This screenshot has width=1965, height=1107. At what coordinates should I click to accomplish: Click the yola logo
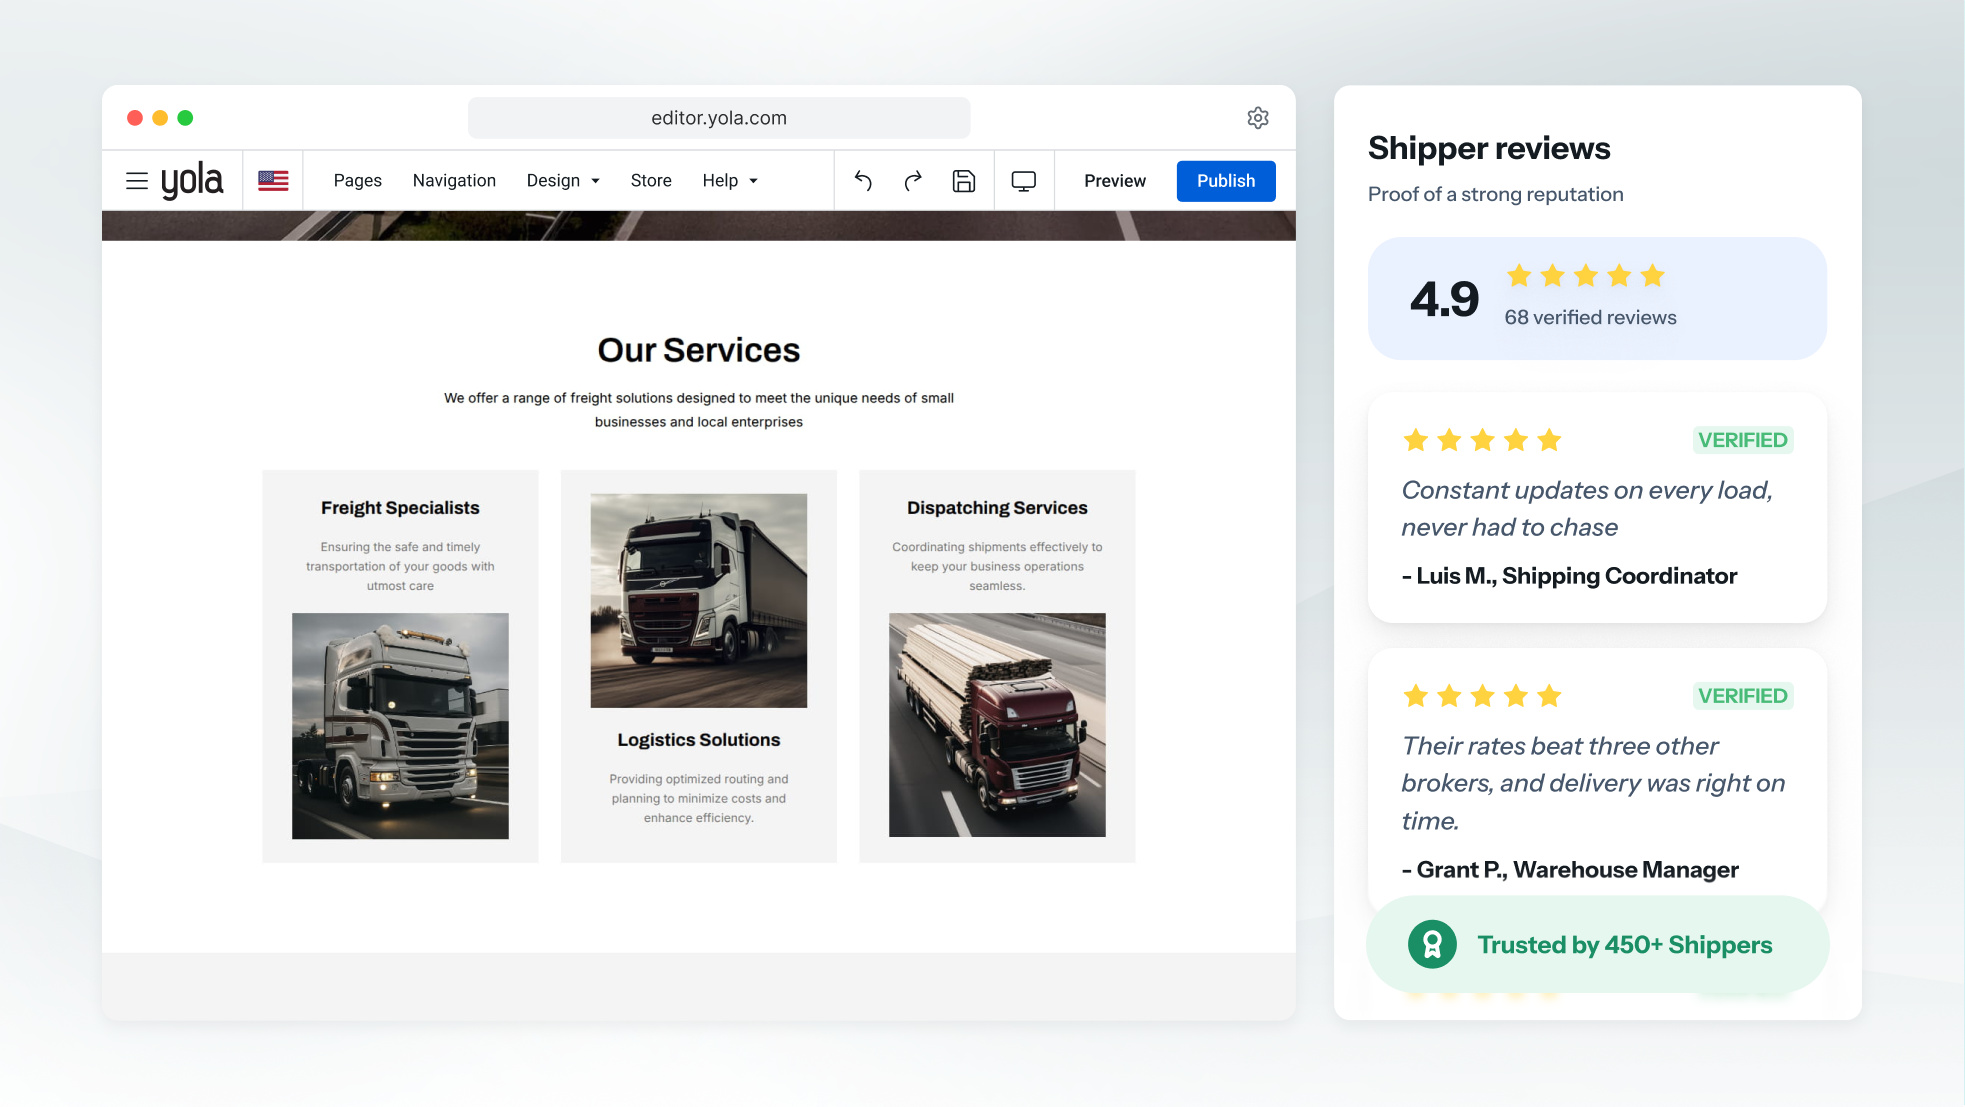[x=192, y=181]
